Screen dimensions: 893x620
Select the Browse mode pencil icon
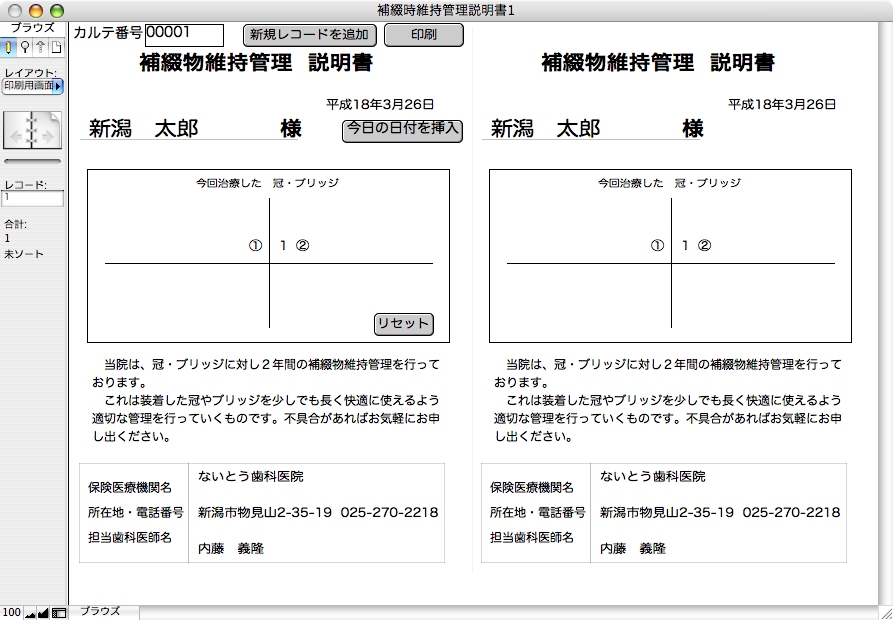9,47
